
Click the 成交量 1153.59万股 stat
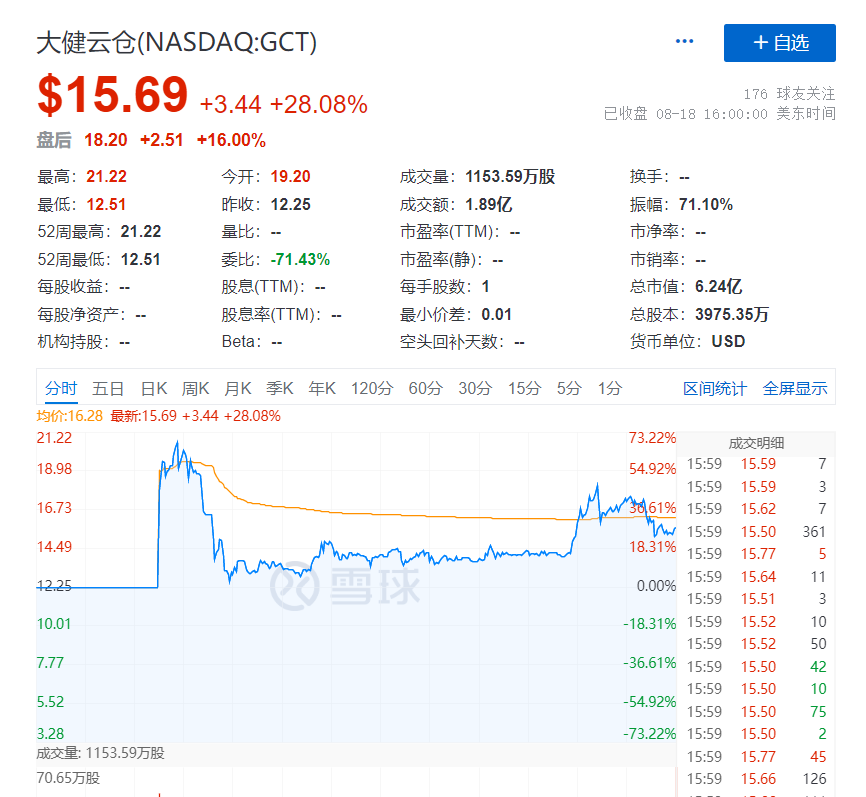[x=477, y=177]
